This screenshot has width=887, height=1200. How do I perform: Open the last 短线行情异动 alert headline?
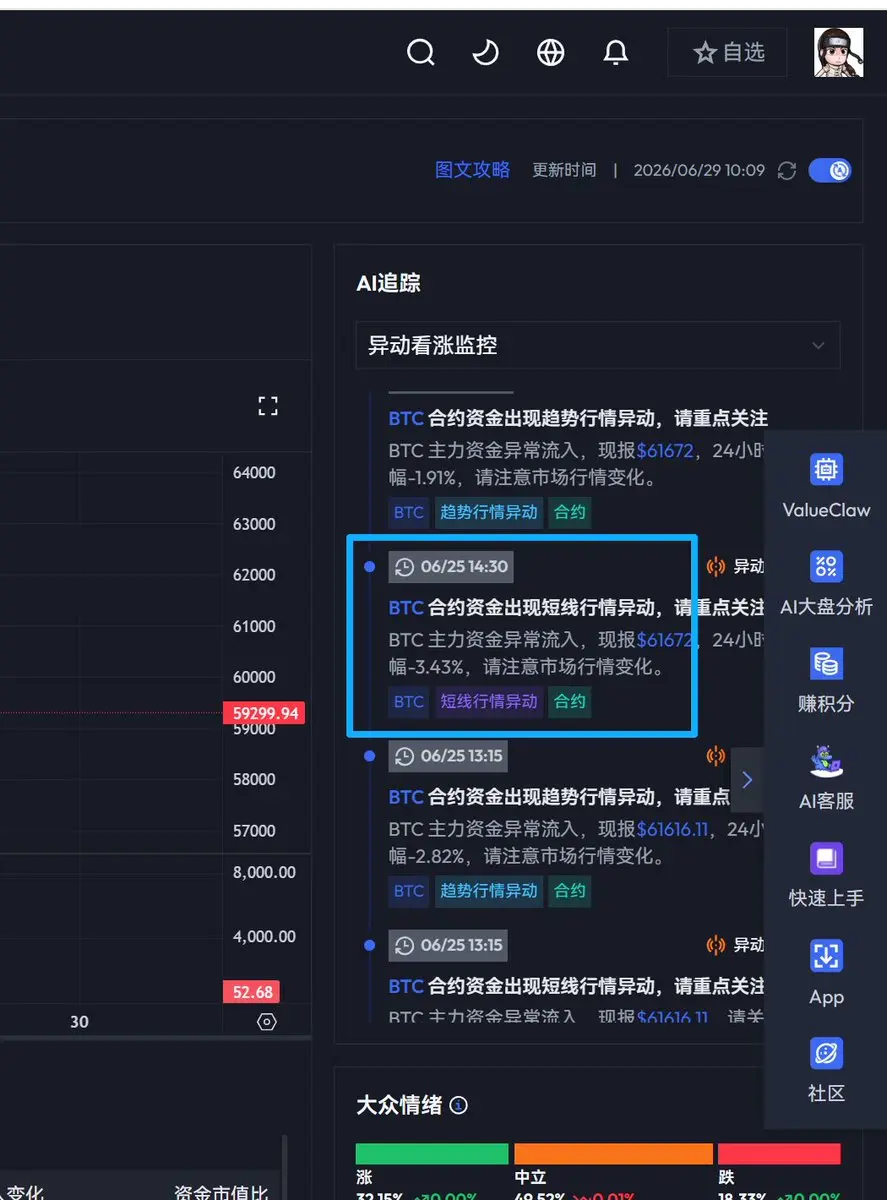(x=577, y=986)
